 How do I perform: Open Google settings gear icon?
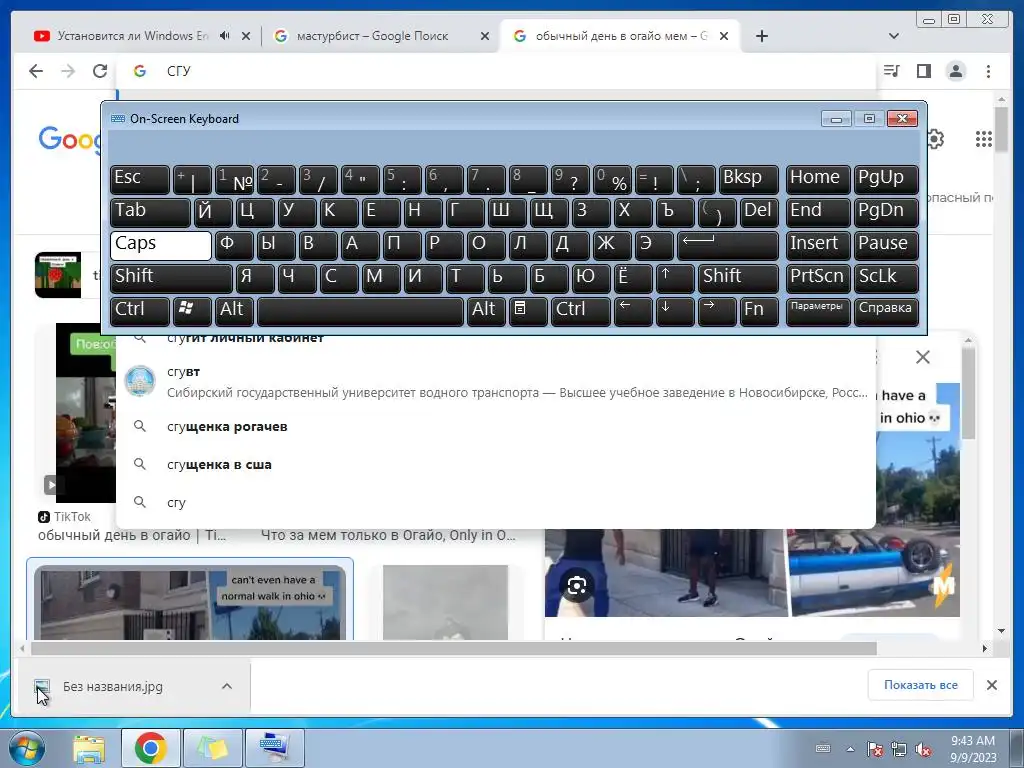click(x=935, y=139)
